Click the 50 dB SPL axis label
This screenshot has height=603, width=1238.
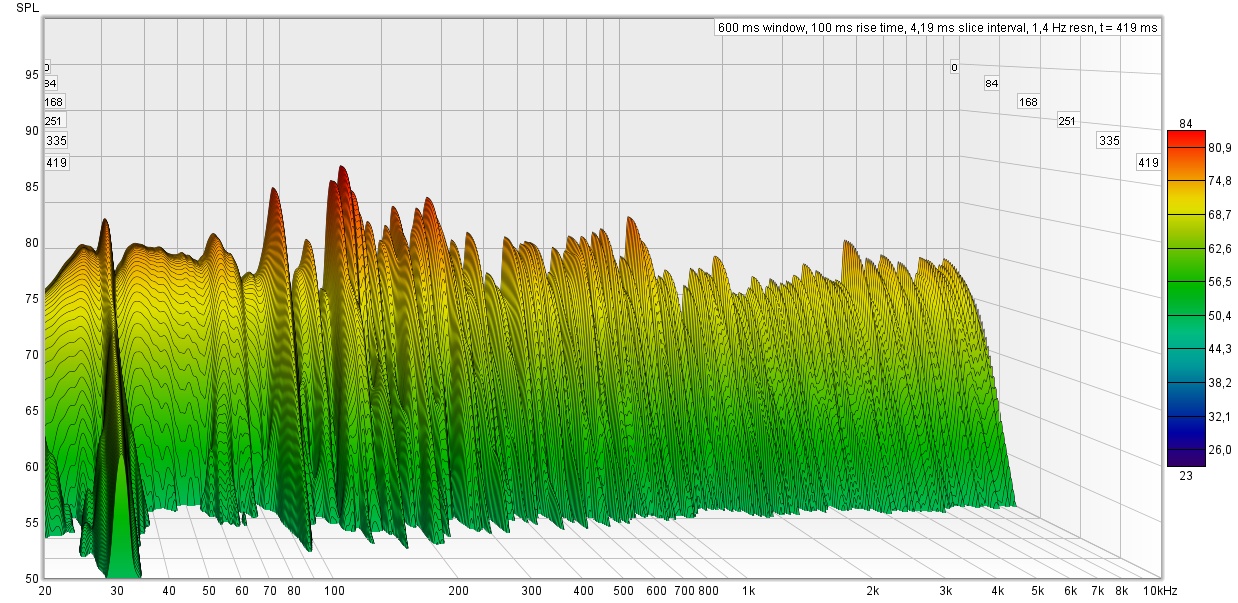[x=31, y=578]
